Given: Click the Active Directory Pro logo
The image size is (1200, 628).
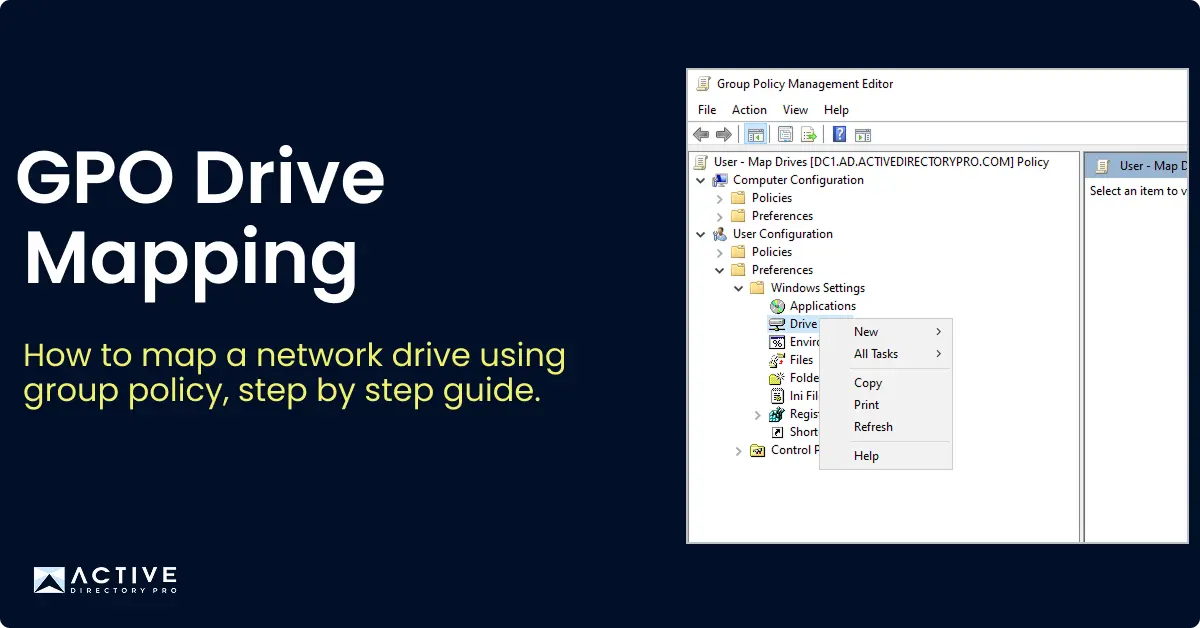Looking at the screenshot, I should tap(105, 580).
